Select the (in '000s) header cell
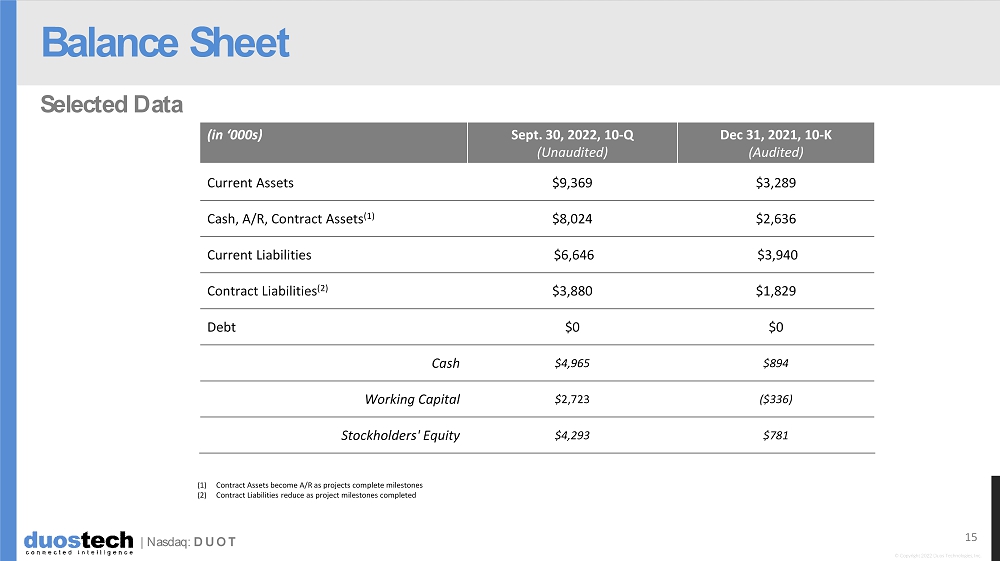Screen dimensions: 1000x561 pos(235,134)
